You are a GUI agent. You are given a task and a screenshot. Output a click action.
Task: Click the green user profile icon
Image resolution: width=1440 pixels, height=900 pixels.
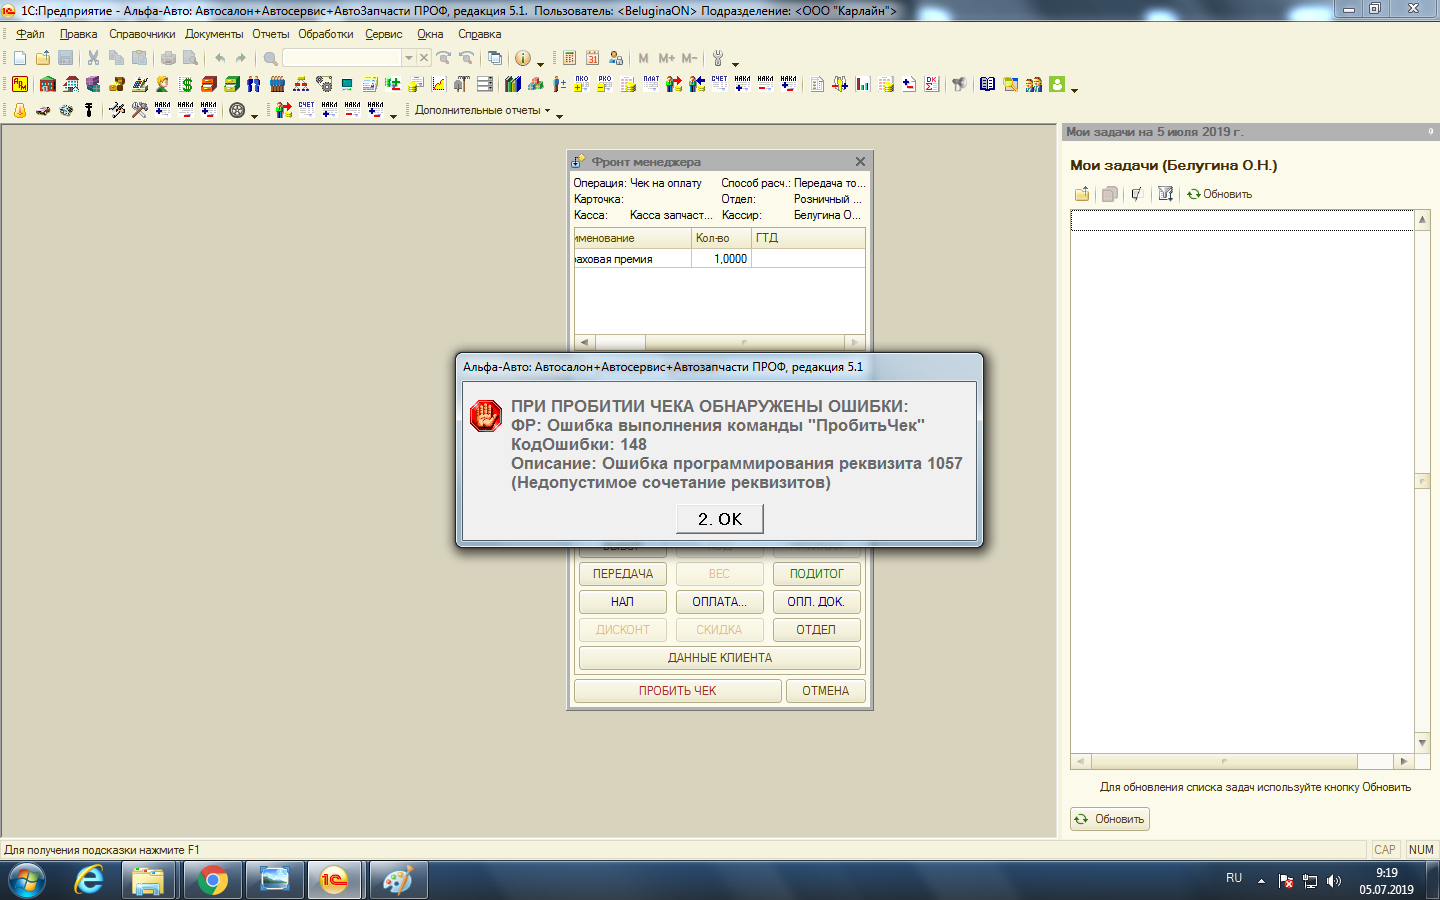point(1057,84)
